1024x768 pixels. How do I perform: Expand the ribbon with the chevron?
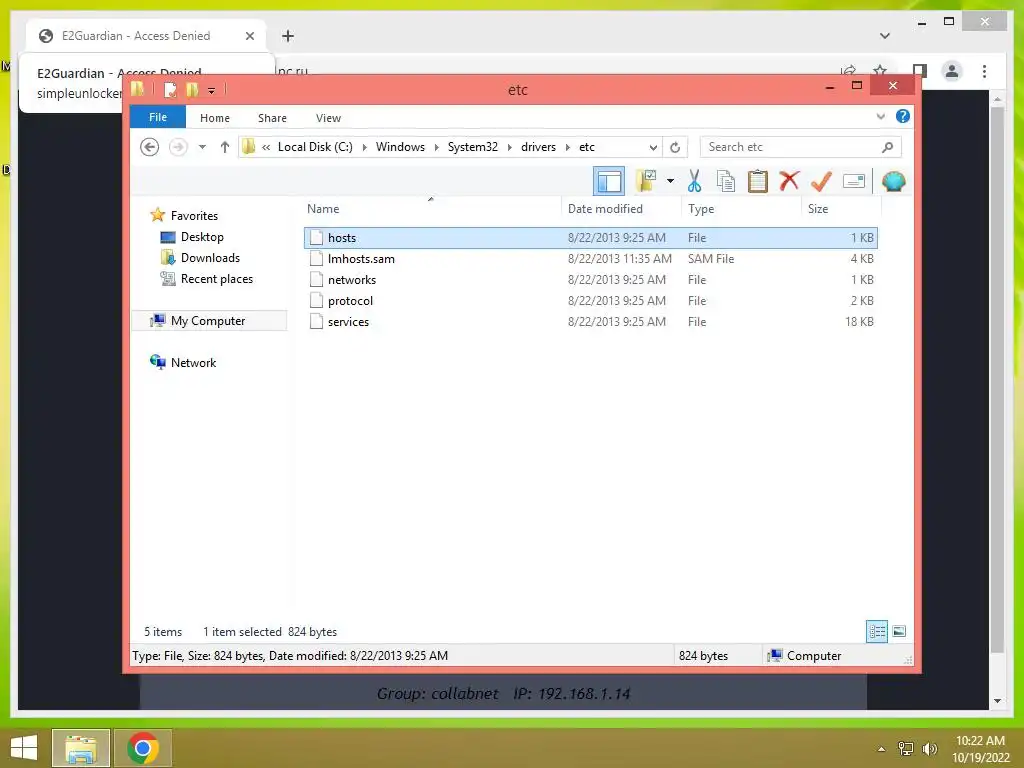pyautogui.click(x=880, y=117)
